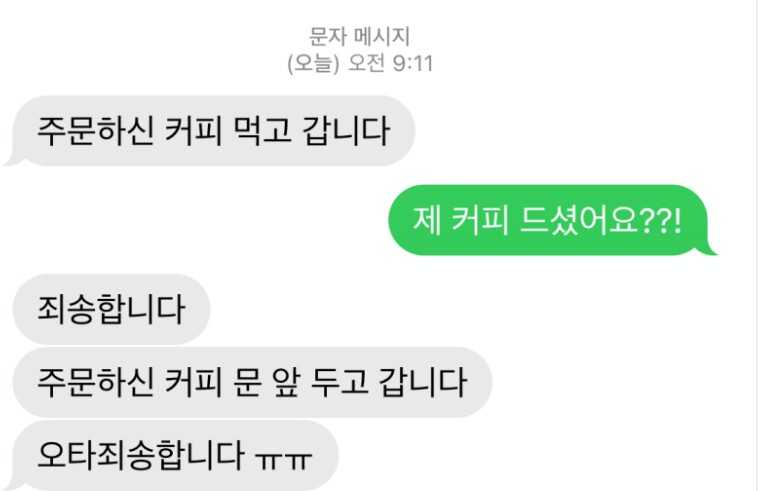Click the '(오늘) 오전 9:11' timestamp
Viewport: 760px width, 491px height.
tap(360, 63)
